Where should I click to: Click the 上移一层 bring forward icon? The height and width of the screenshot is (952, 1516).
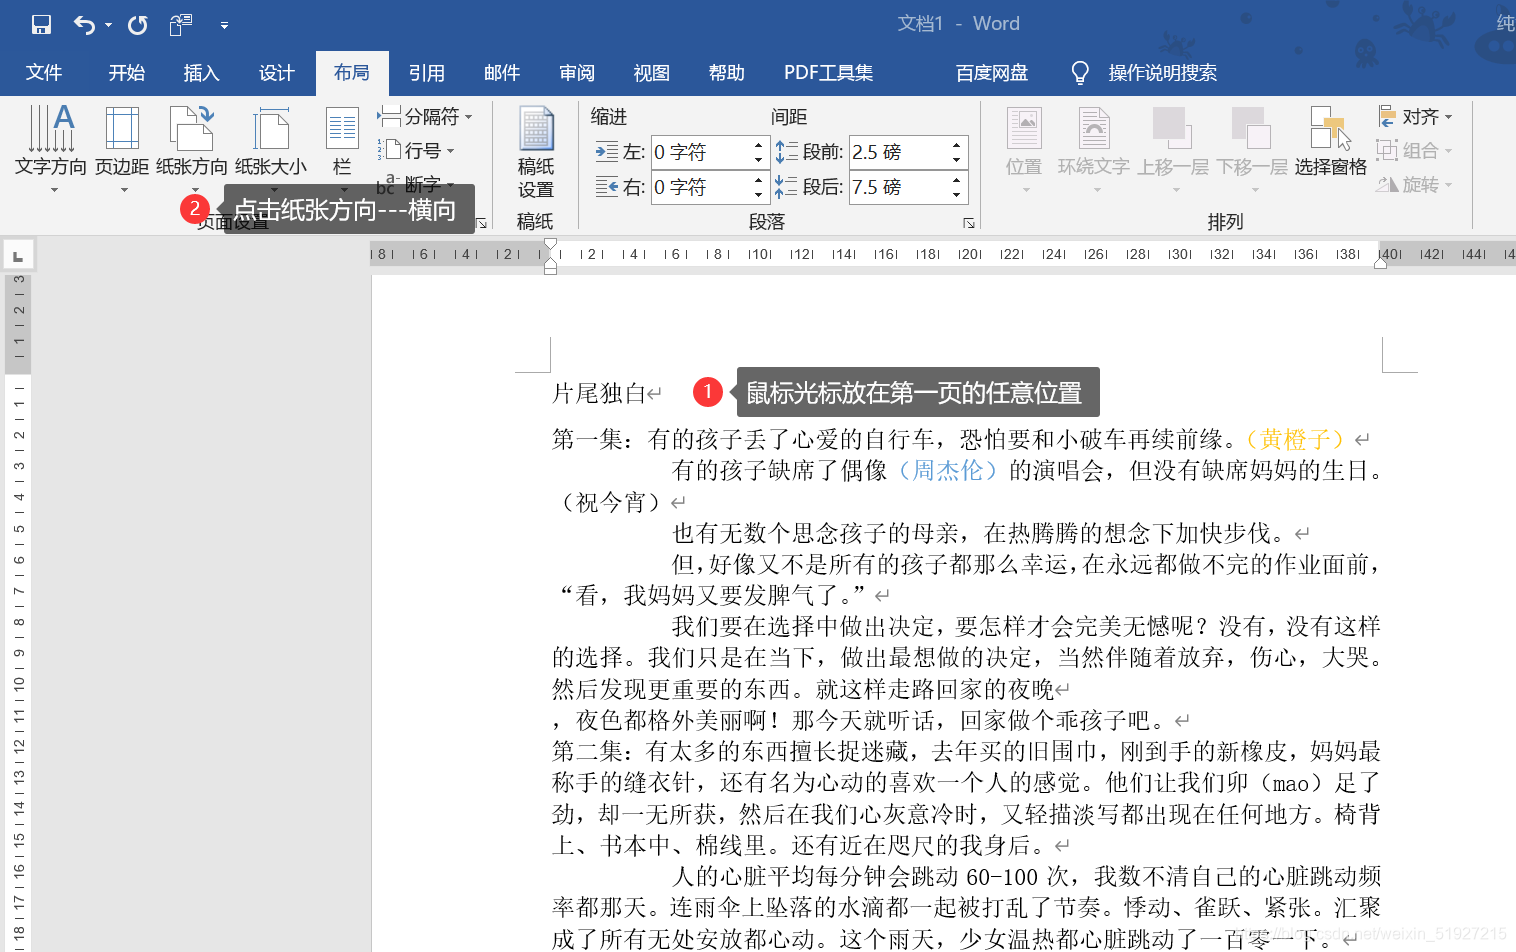point(1172,129)
